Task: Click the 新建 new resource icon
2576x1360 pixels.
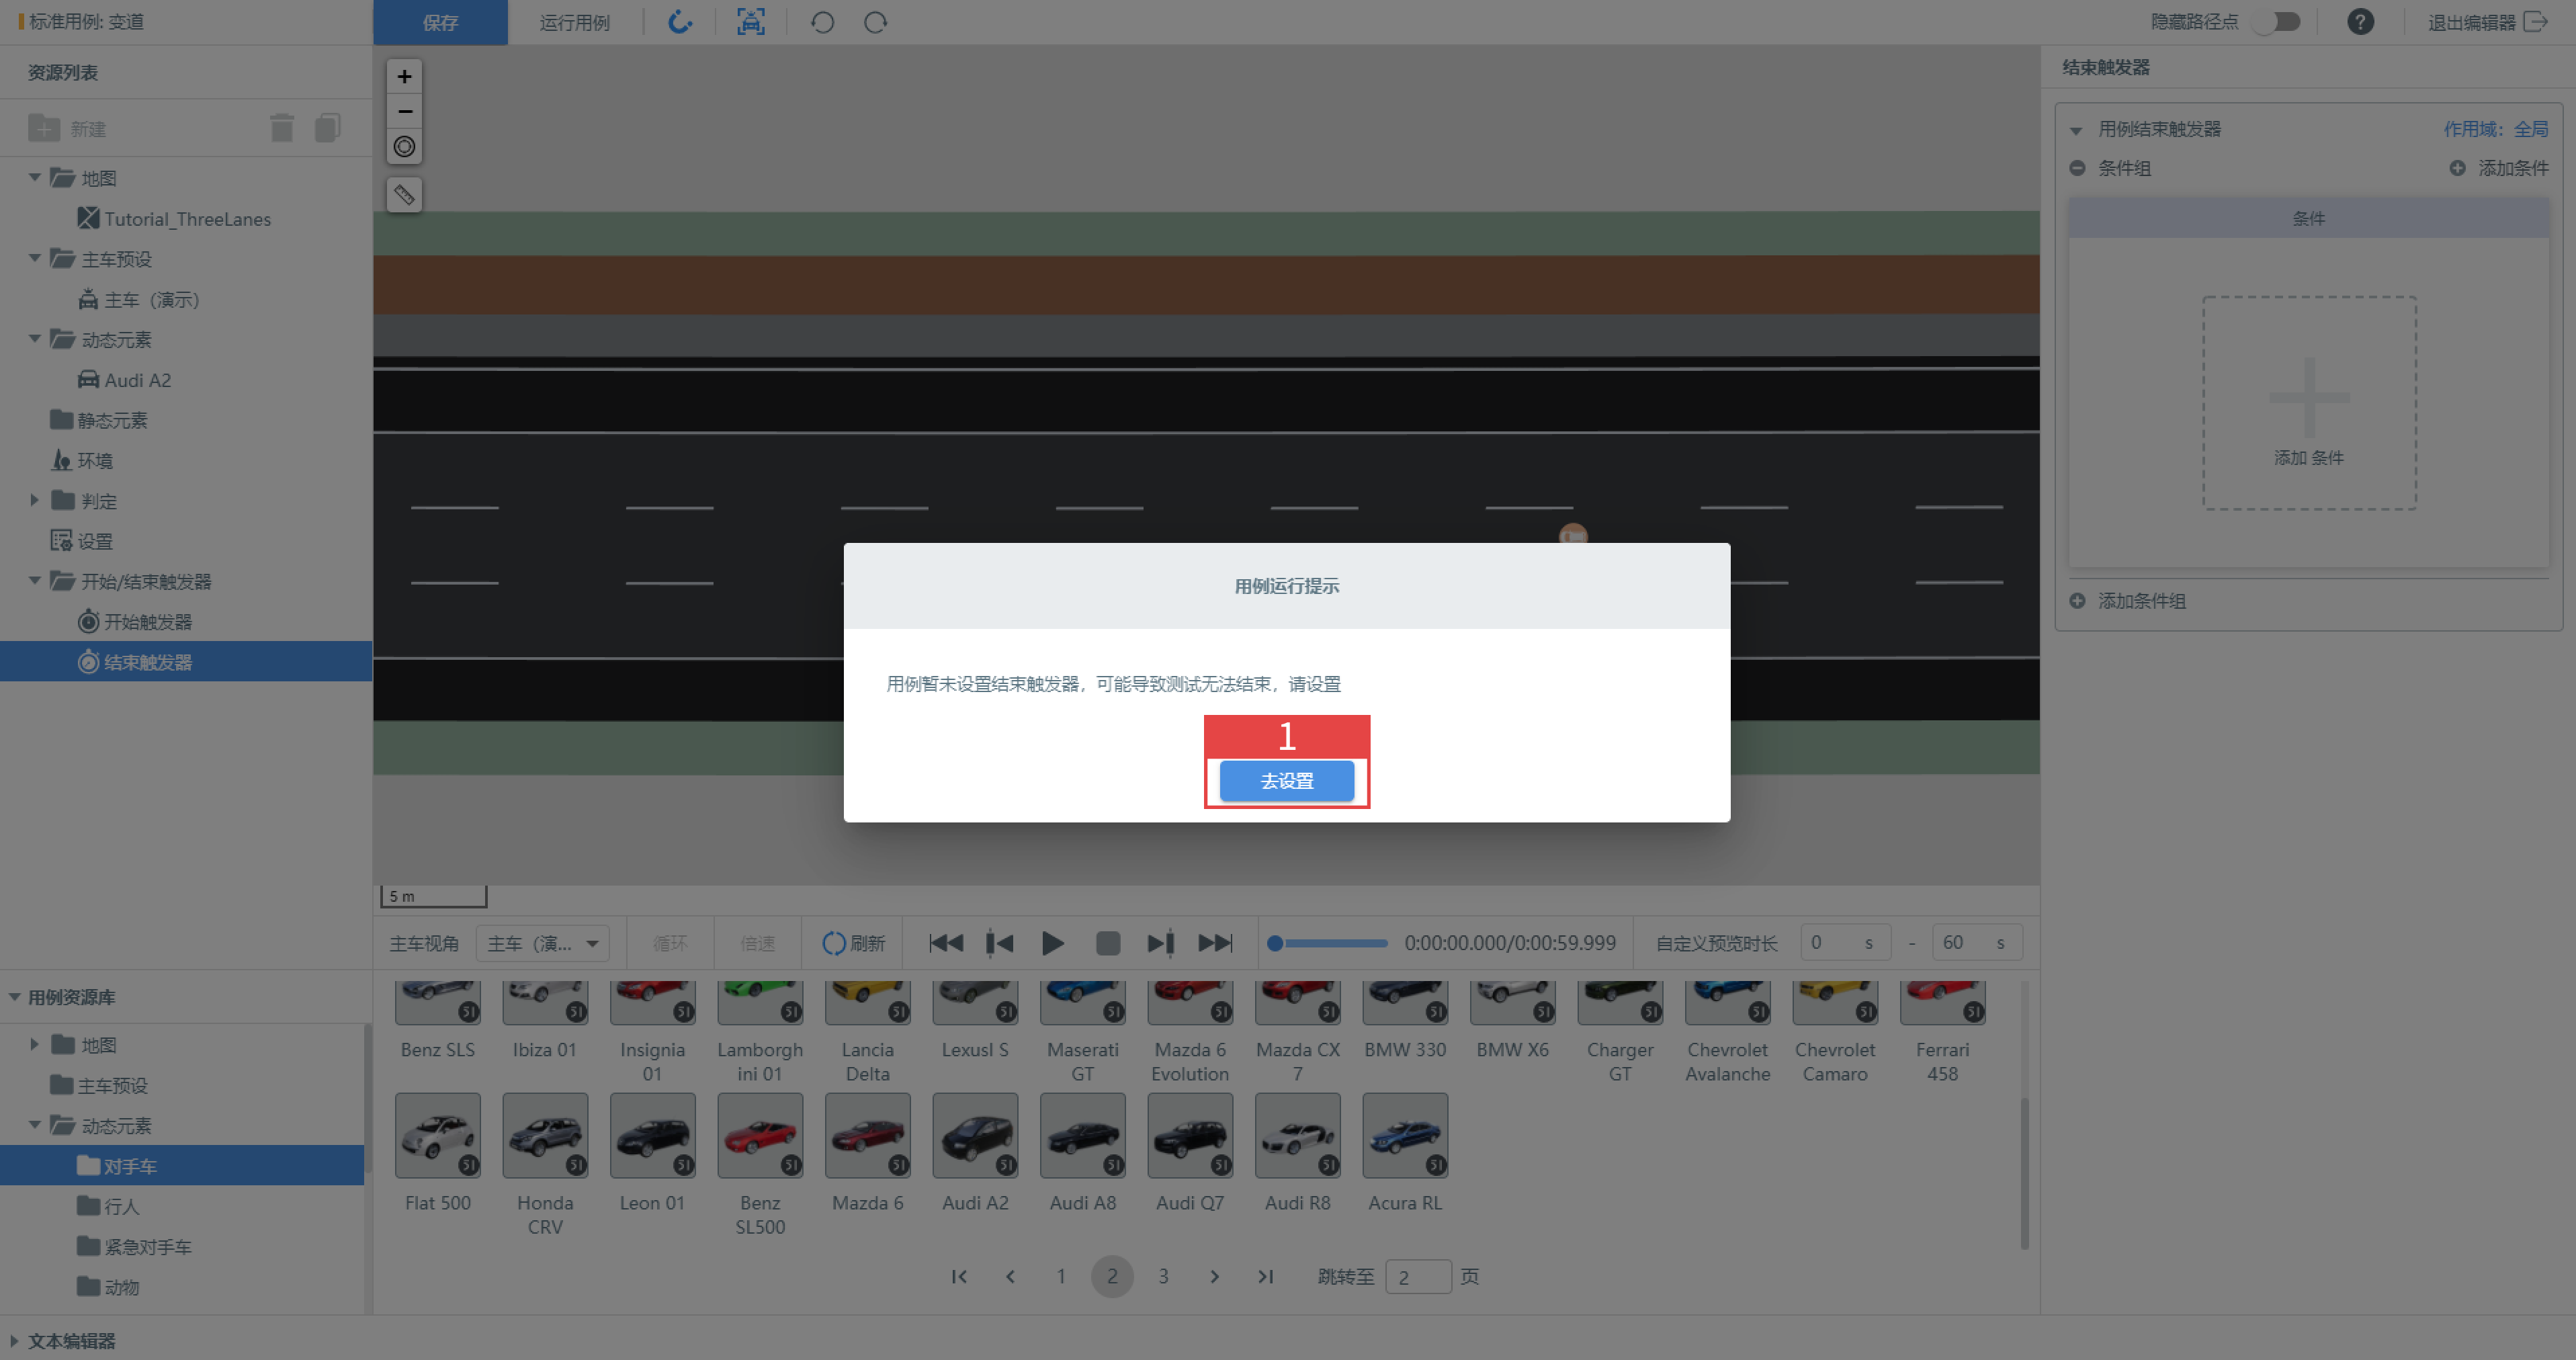Action: (44, 128)
